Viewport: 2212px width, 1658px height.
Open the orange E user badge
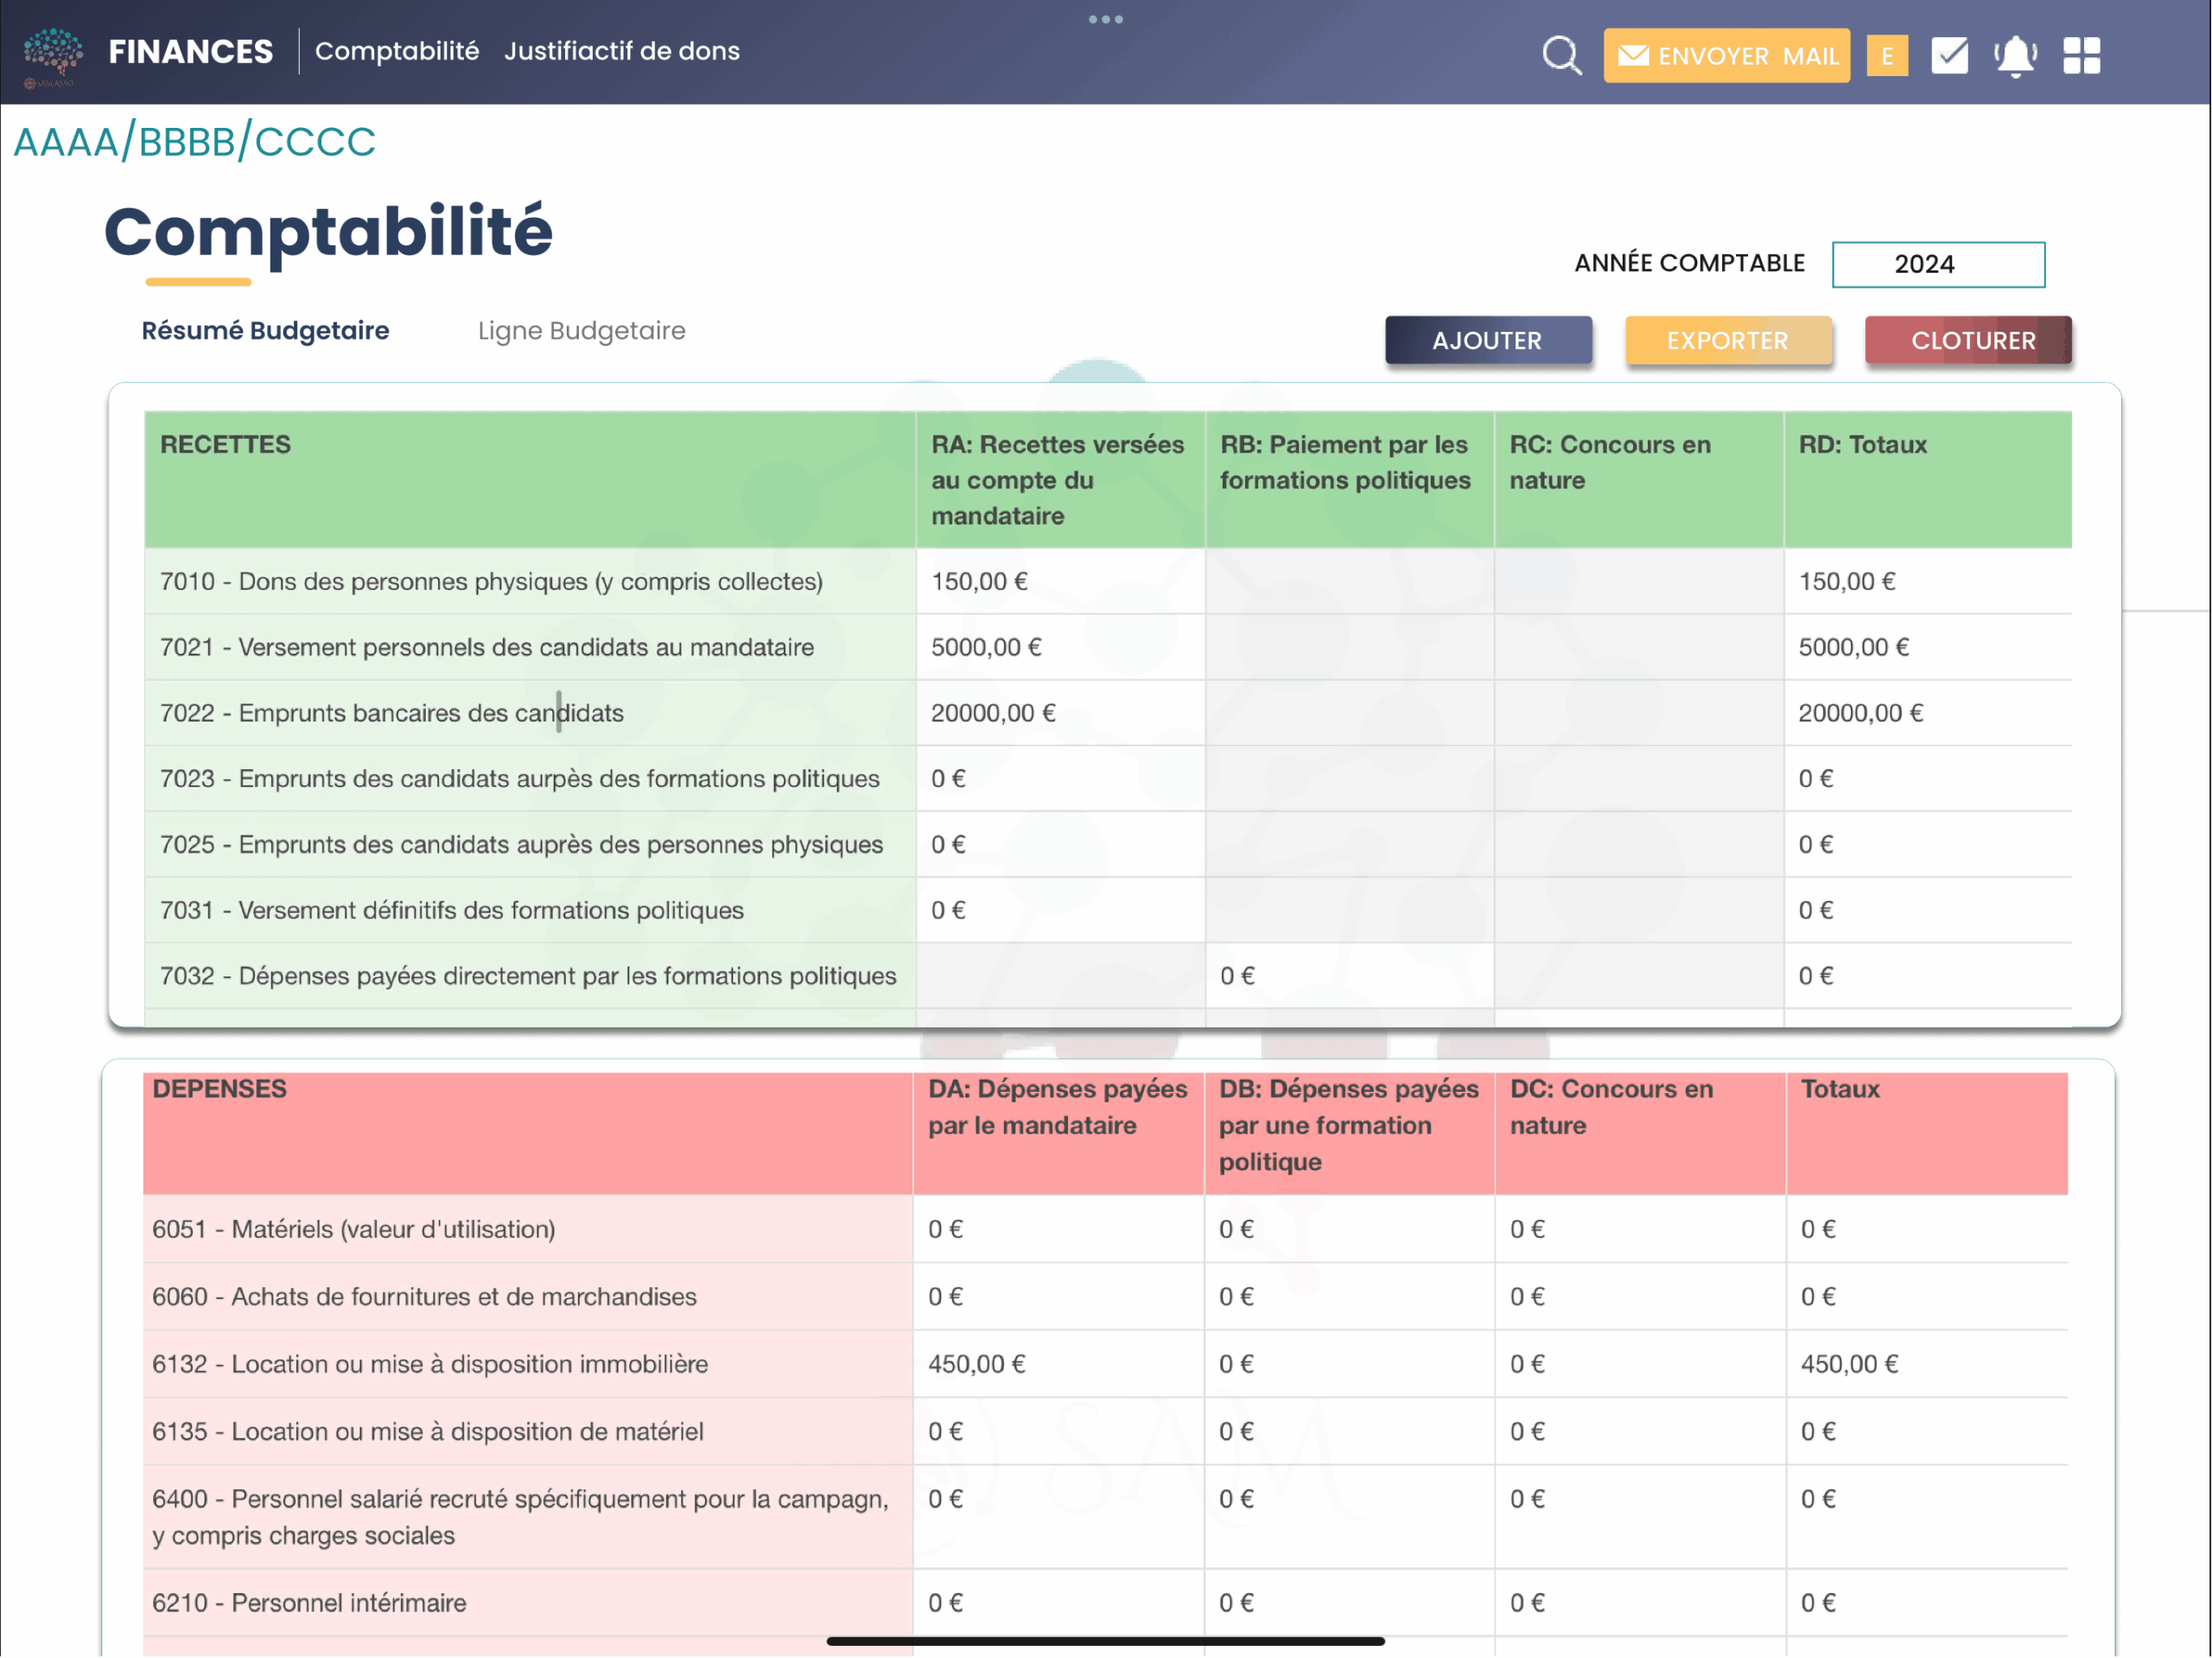1887,55
